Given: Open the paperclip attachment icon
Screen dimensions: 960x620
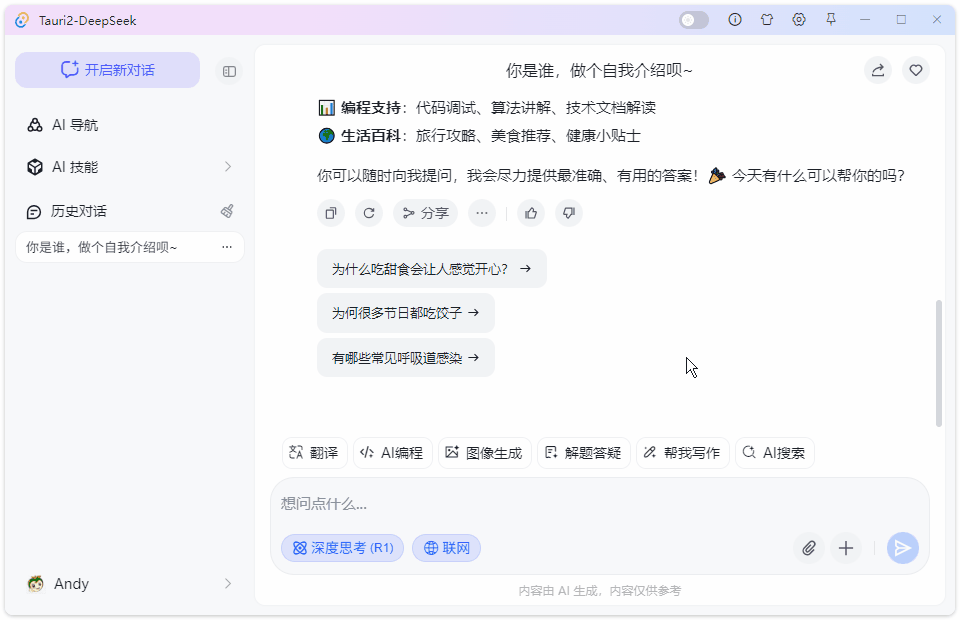Looking at the screenshot, I should click(808, 548).
